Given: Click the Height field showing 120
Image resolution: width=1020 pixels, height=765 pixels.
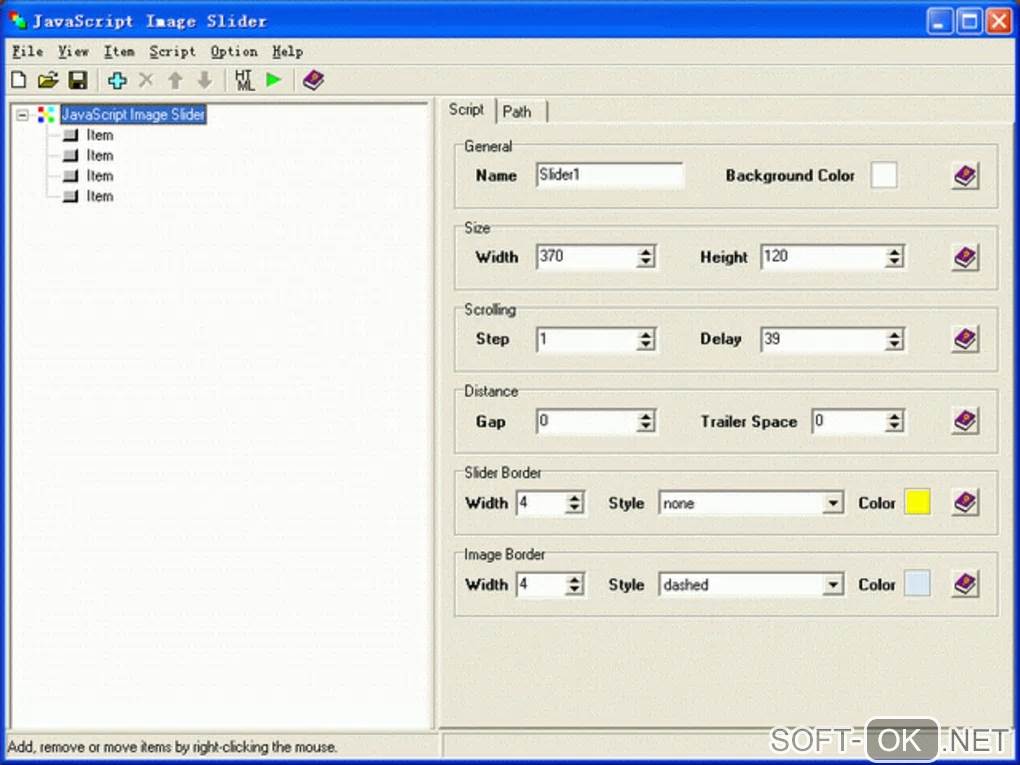Looking at the screenshot, I should click(823, 257).
